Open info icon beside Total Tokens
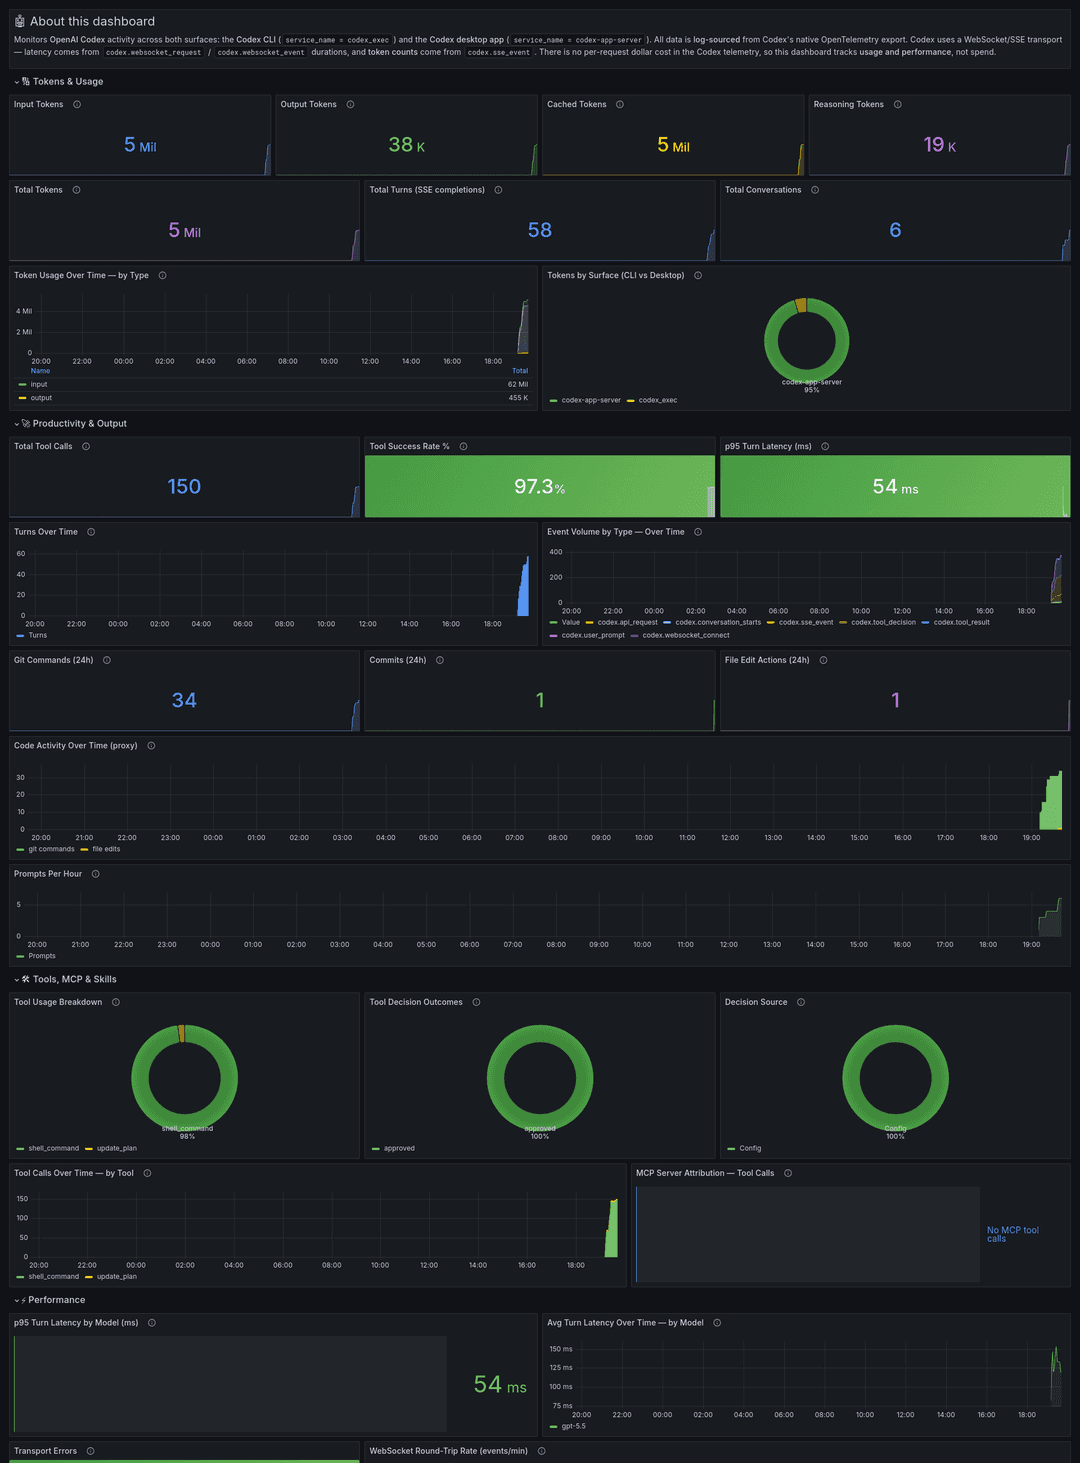The image size is (1080, 1463). (x=76, y=190)
